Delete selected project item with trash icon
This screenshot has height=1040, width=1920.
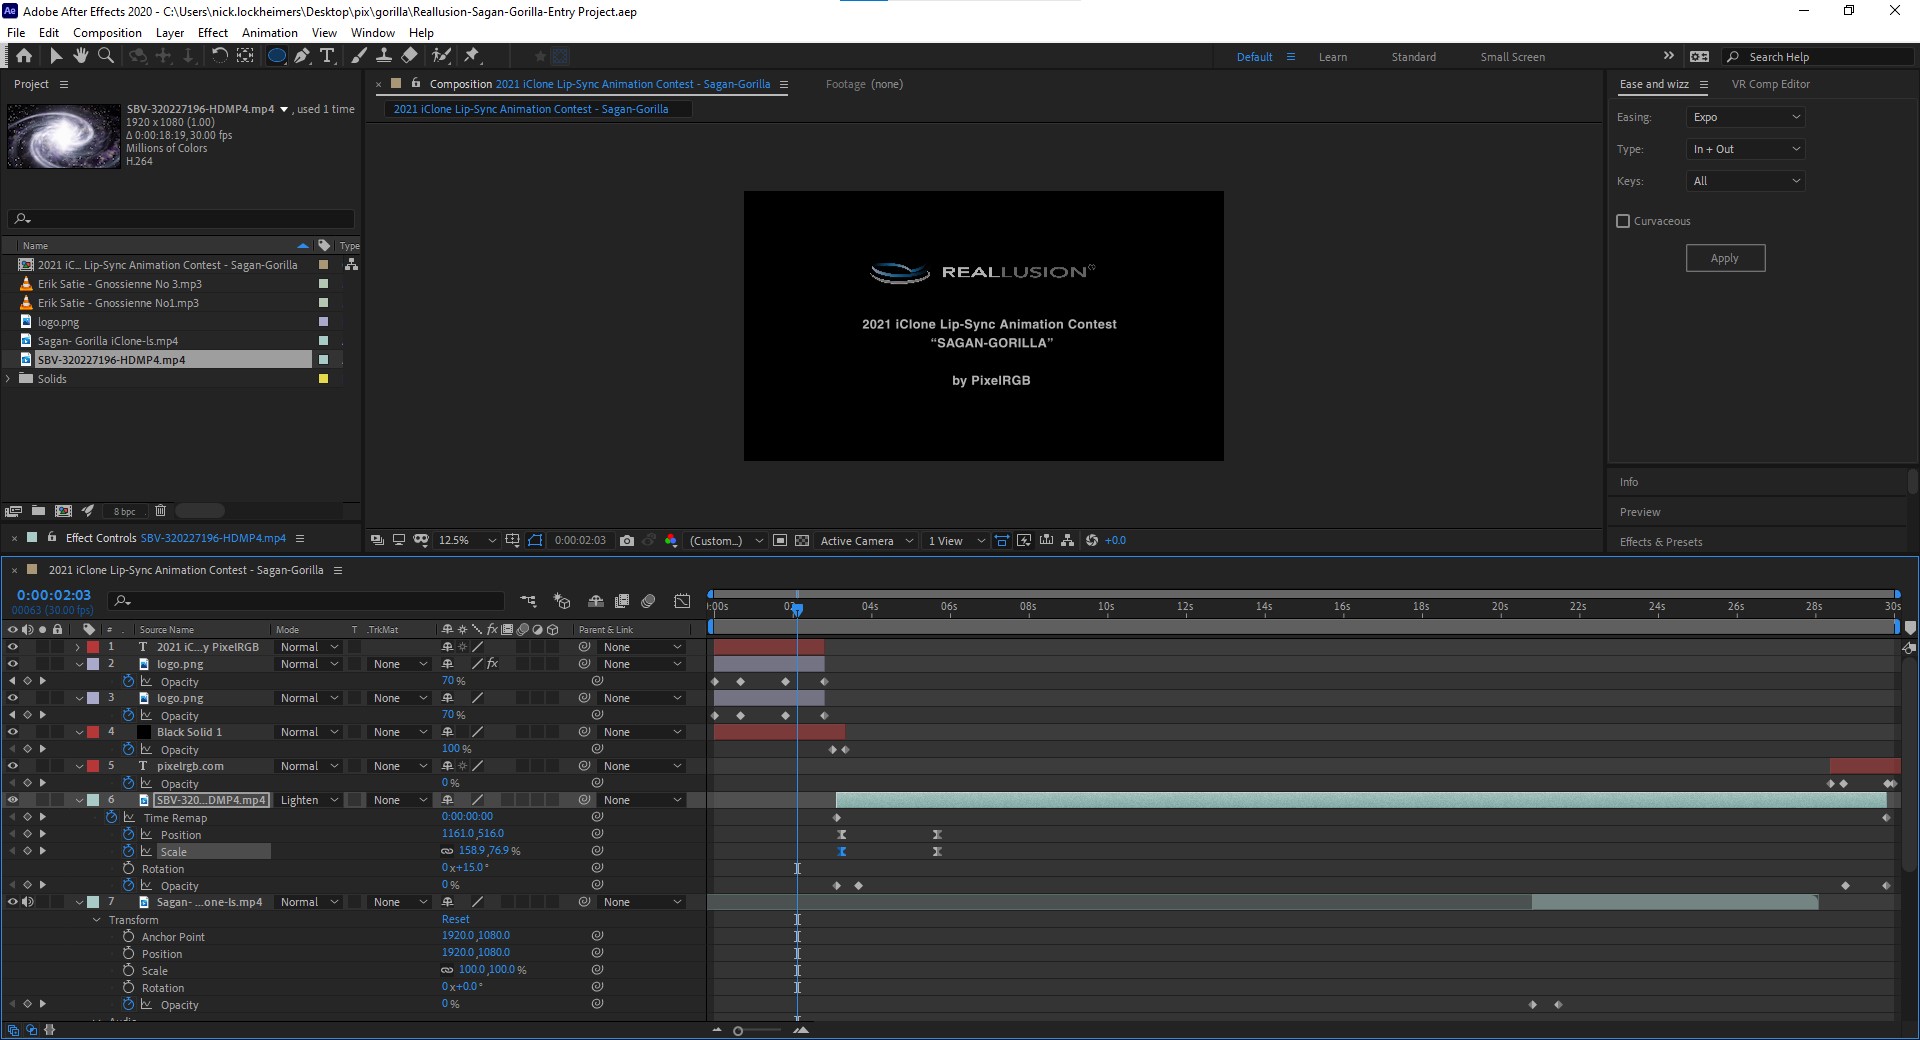[160, 511]
